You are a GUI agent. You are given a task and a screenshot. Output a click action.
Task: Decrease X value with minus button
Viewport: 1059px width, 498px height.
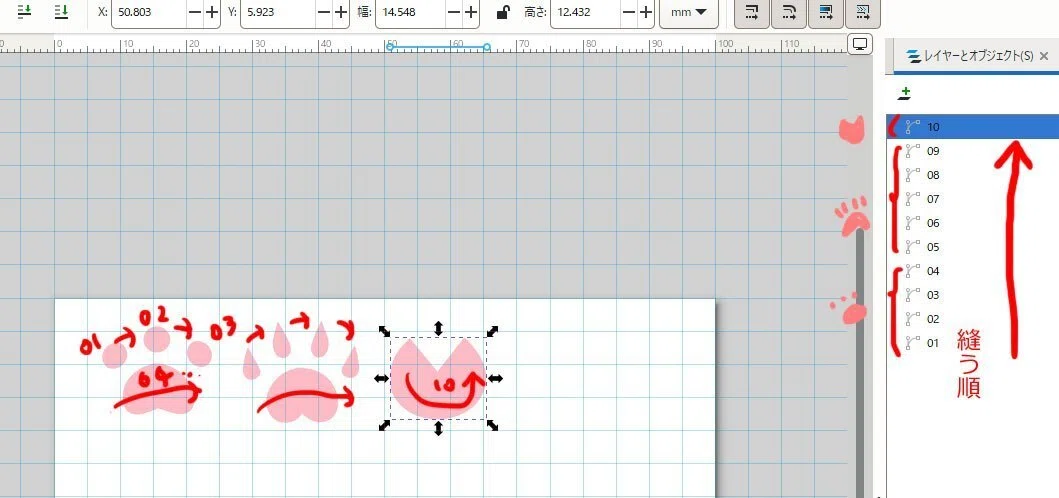(195, 12)
